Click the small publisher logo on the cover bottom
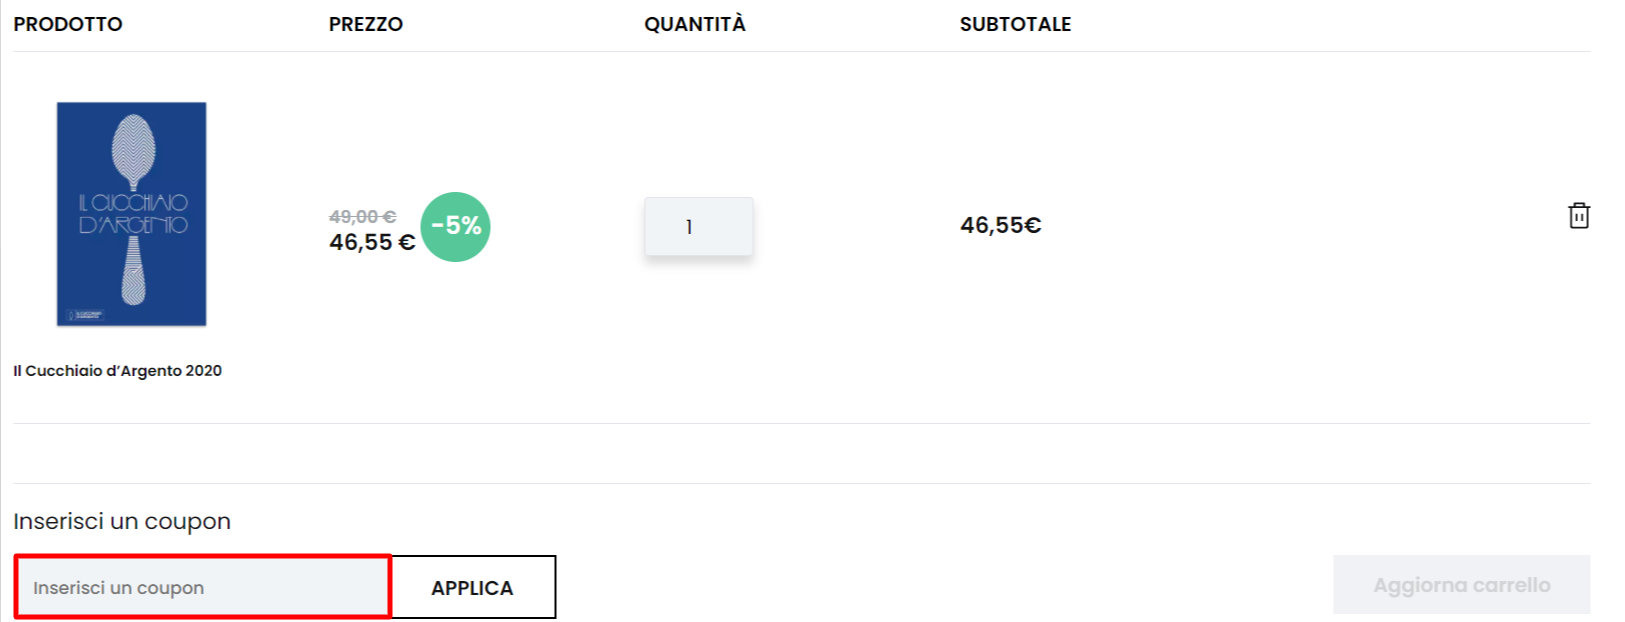The image size is (1625, 622). (x=84, y=316)
